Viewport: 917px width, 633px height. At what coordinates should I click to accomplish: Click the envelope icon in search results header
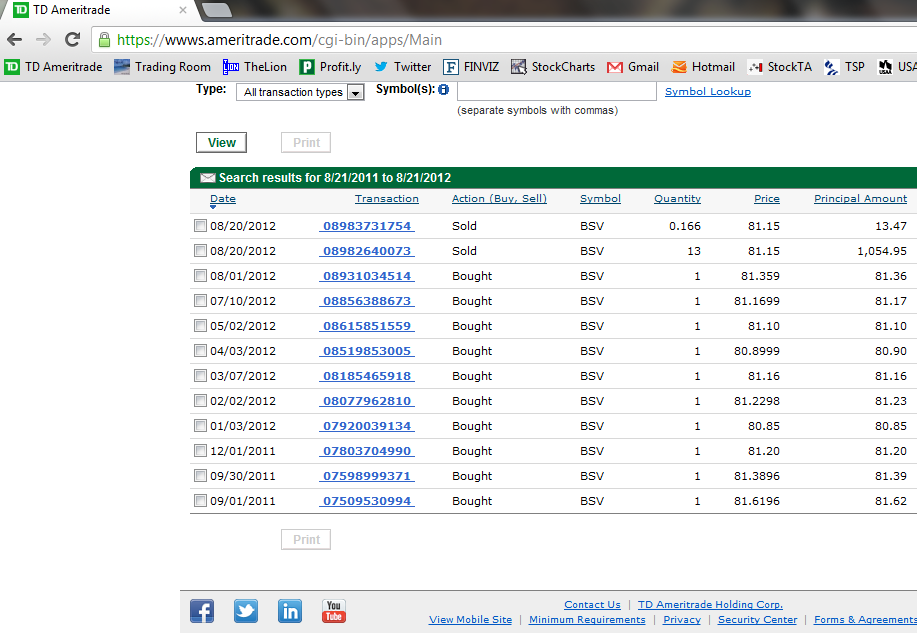click(208, 178)
